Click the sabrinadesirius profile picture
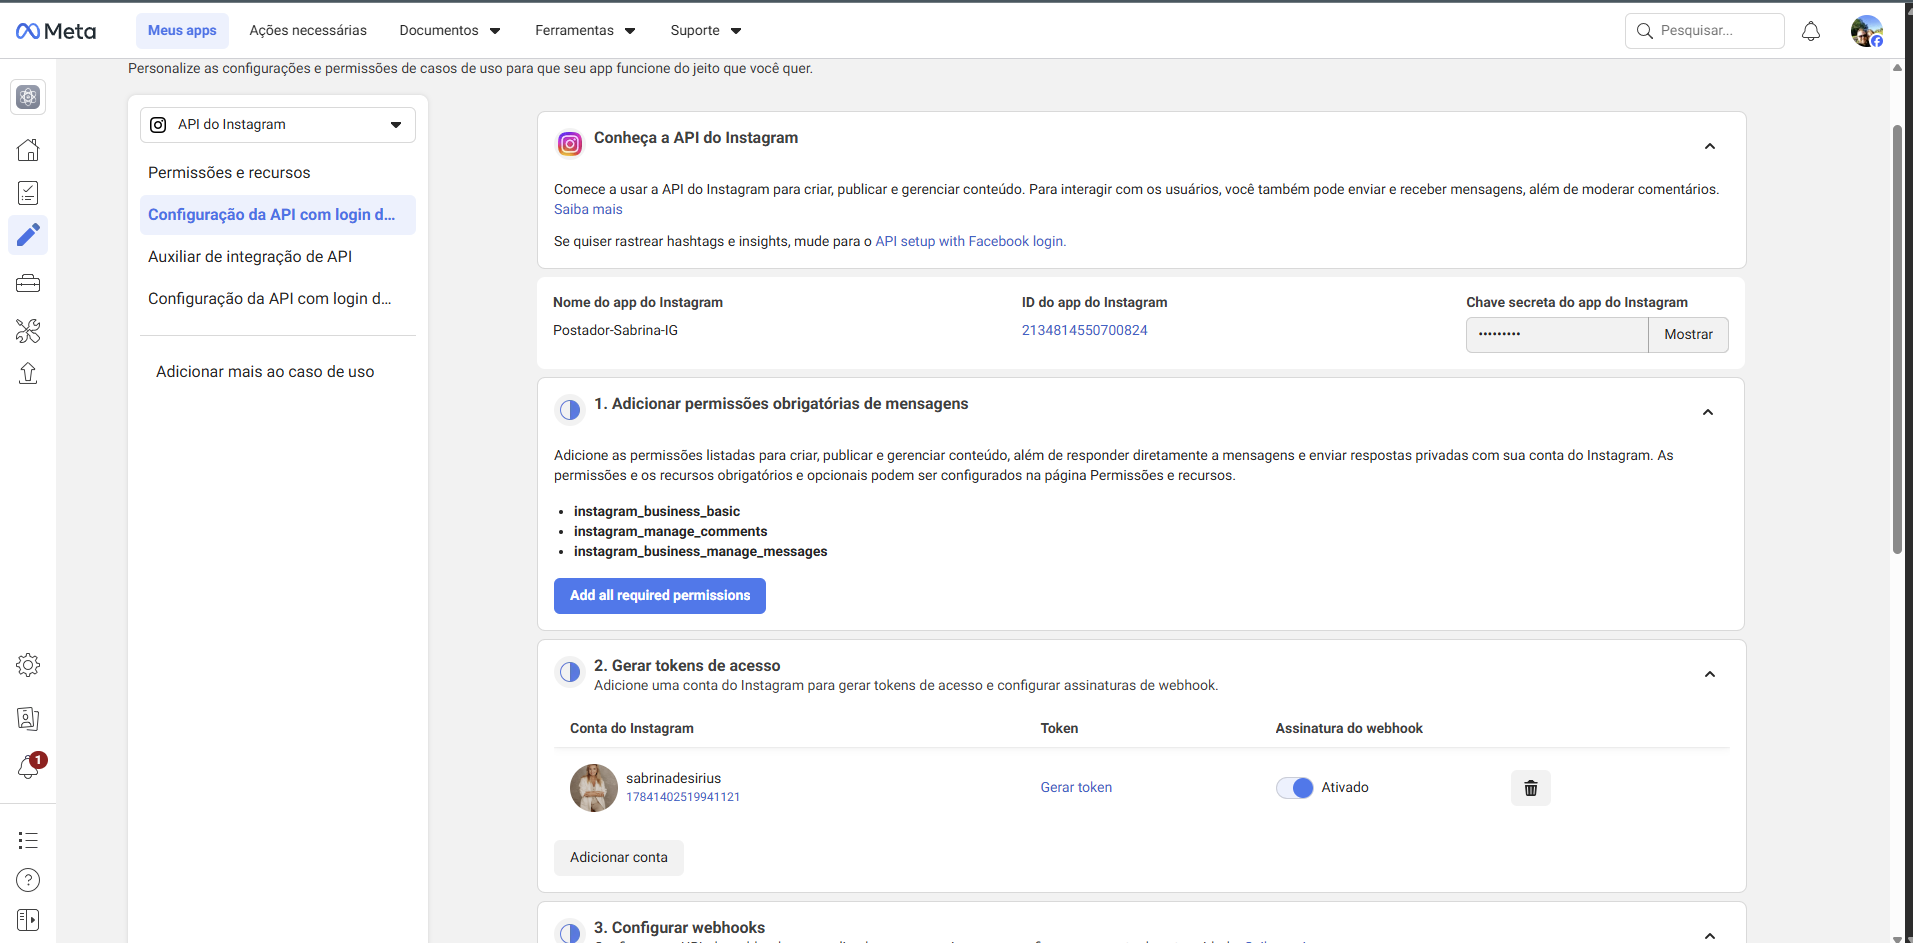This screenshot has height=943, width=1913. coord(594,788)
